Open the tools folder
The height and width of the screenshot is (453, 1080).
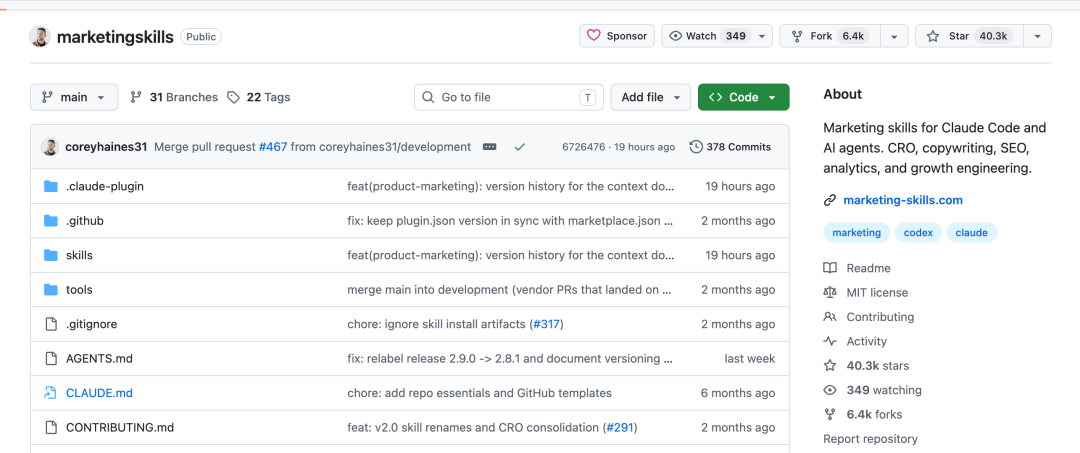pos(79,290)
